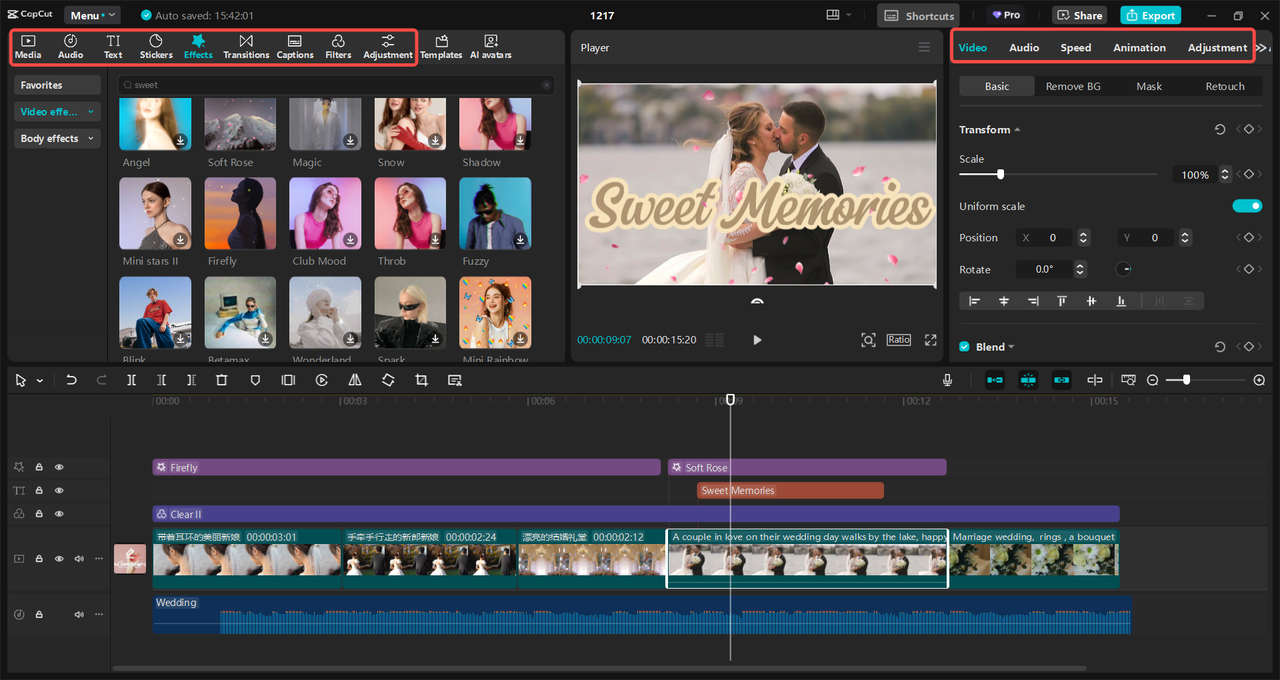
Task: Open the Stickers panel
Action: (x=156, y=46)
